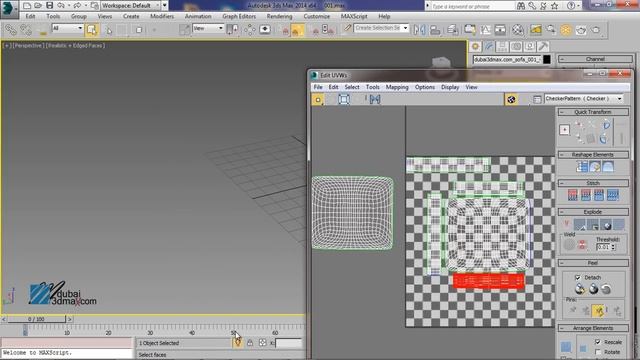Open the Tools menu in Edit UVWs window
The height and width of the screenshot is (360, 640).
(x=372, y=87)
